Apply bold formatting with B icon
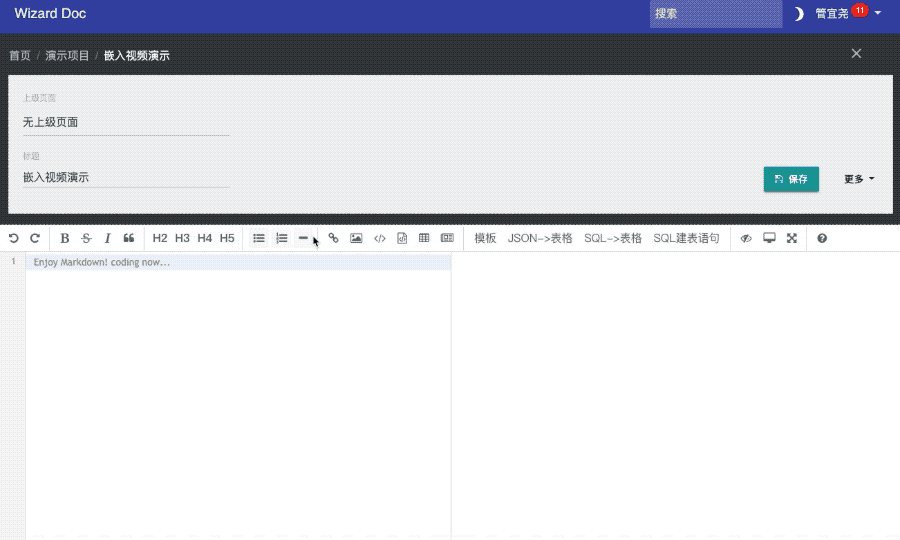The width and height of the screenshot is (900, 540). point(65,238)
